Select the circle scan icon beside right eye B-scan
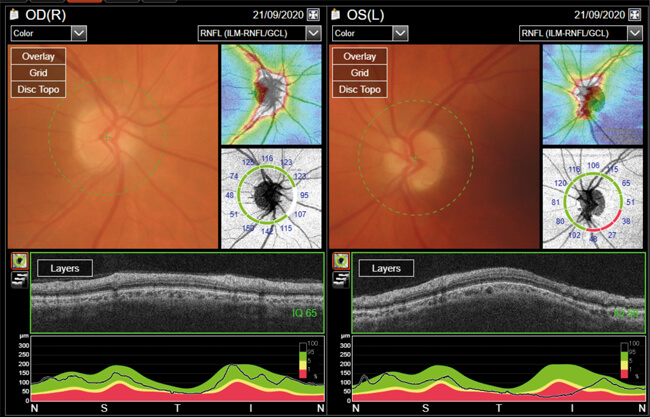This screenshot has width=650, height=418. [18, 260]
